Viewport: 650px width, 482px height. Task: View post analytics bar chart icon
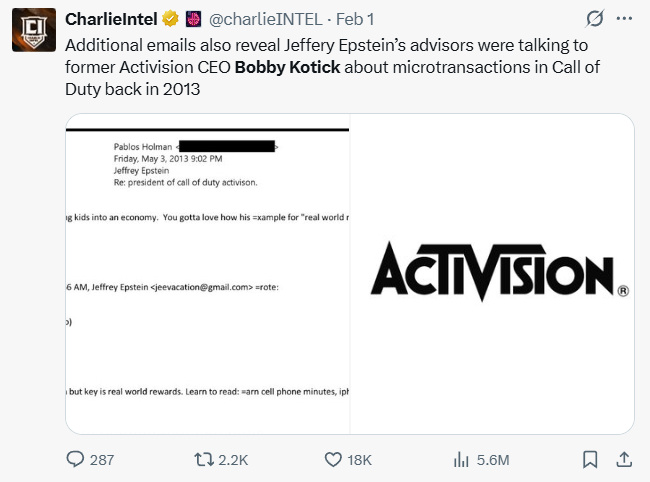(x=462, y=459)
